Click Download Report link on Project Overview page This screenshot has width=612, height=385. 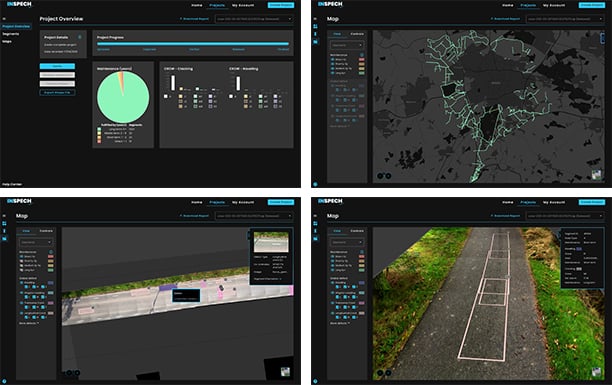point(194,19)
